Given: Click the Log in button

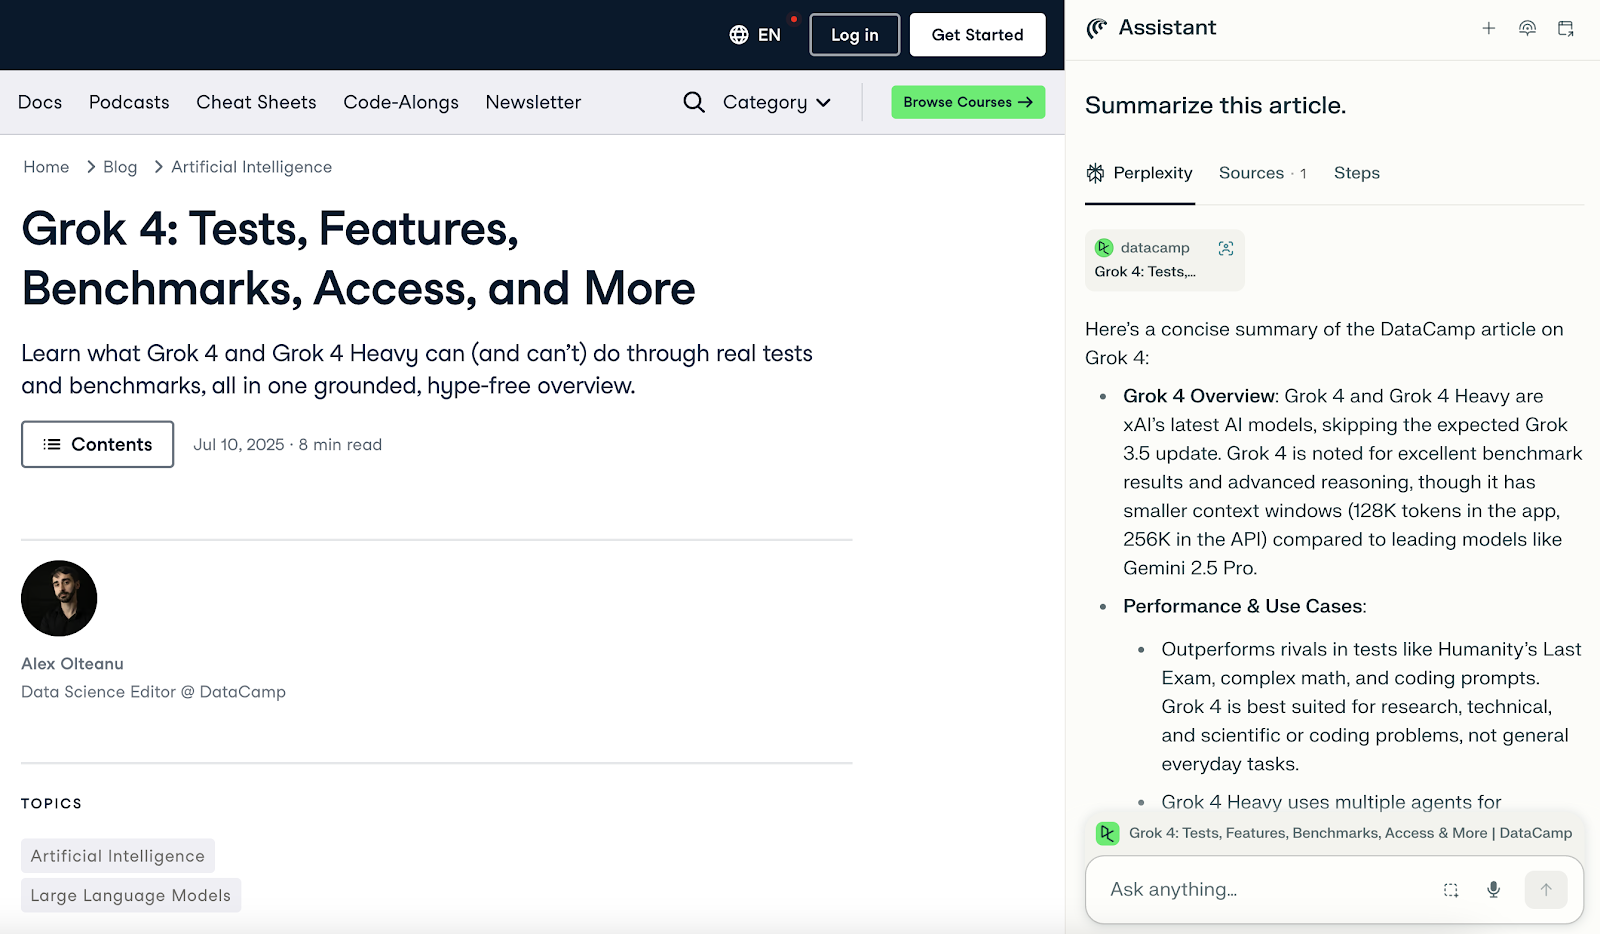Looking at the screenshot, I should pos(855,35).
